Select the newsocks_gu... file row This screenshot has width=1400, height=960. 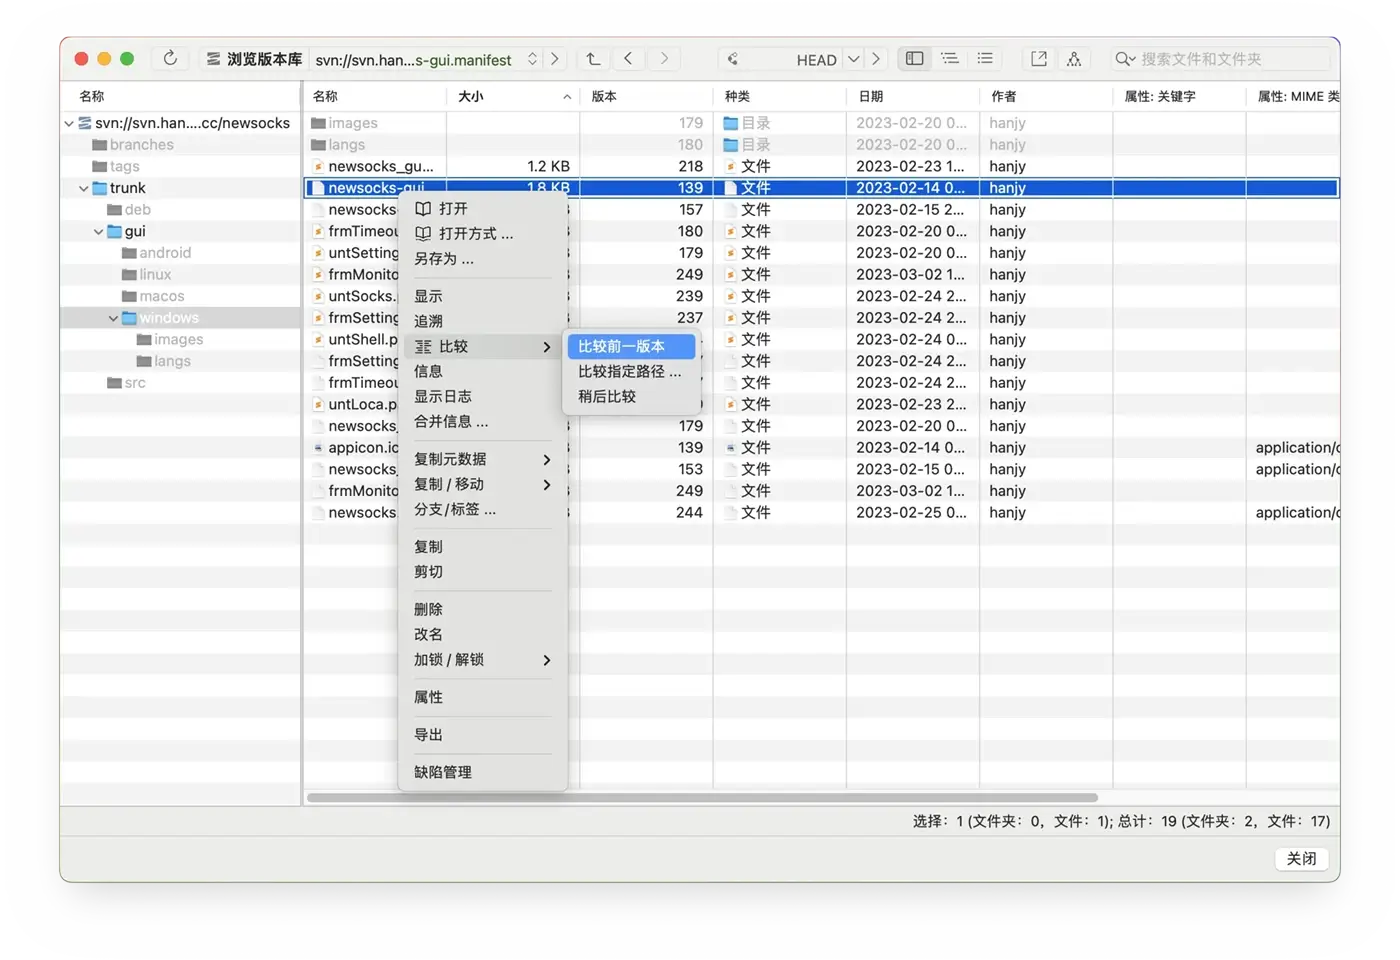(820, 166)
